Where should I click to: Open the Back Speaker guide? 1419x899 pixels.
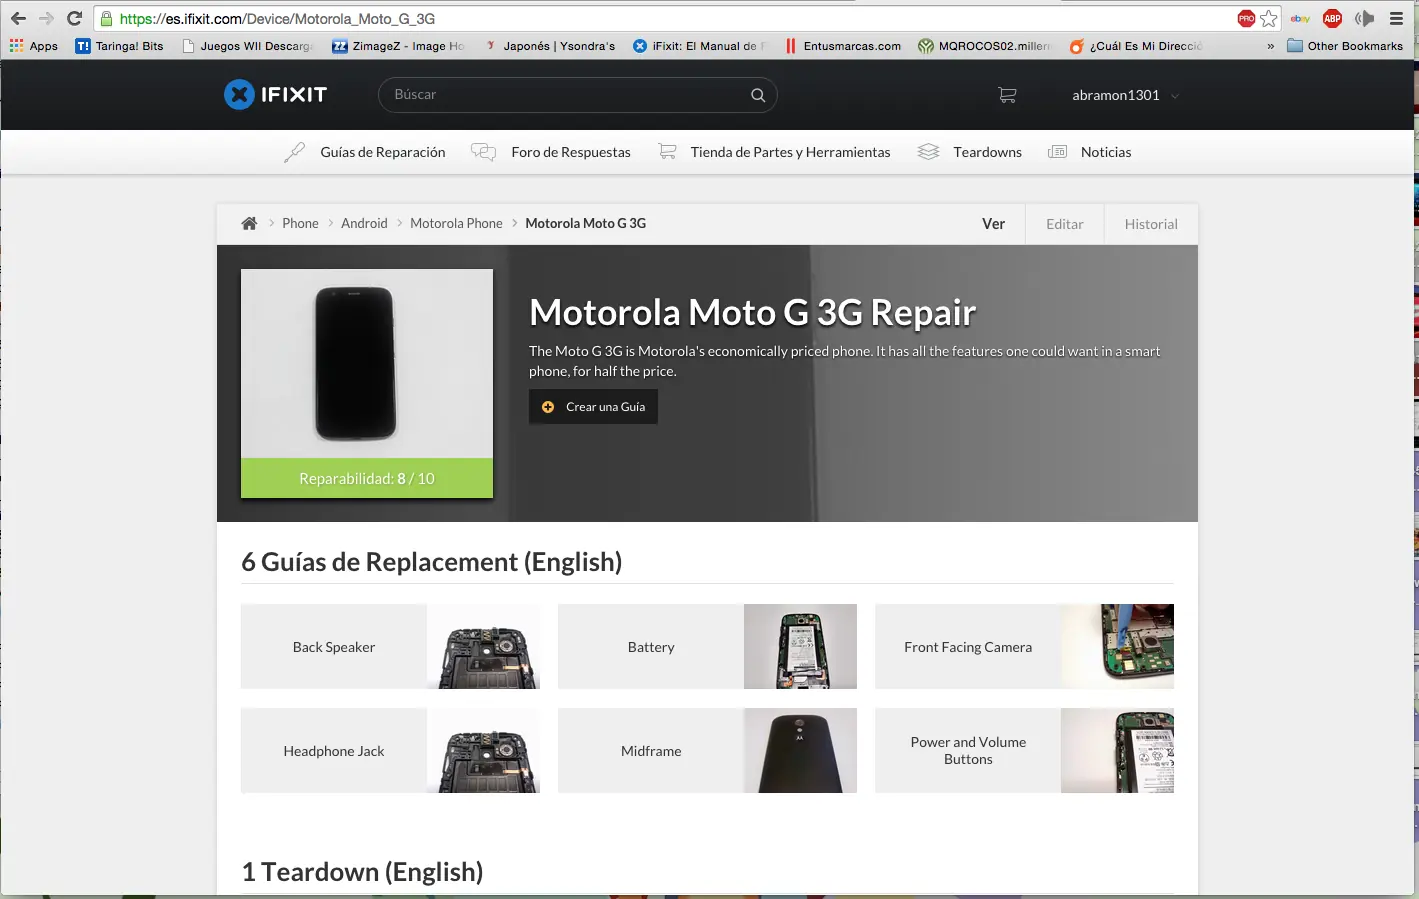point(390,647)
